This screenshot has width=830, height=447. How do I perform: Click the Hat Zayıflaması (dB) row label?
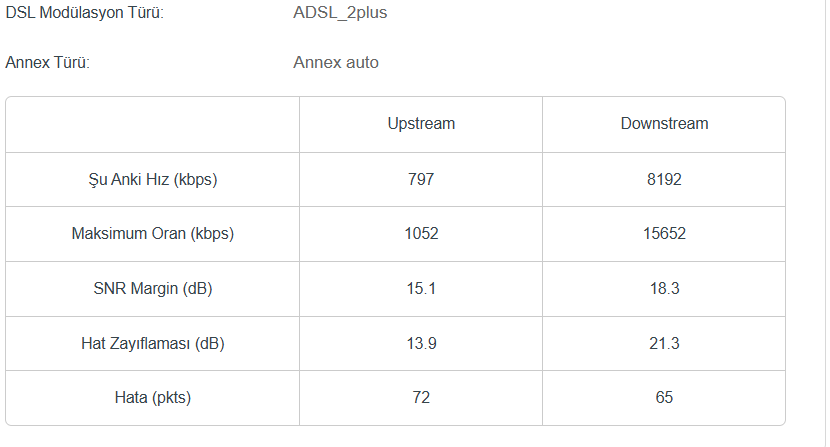[x=152, y=343]
